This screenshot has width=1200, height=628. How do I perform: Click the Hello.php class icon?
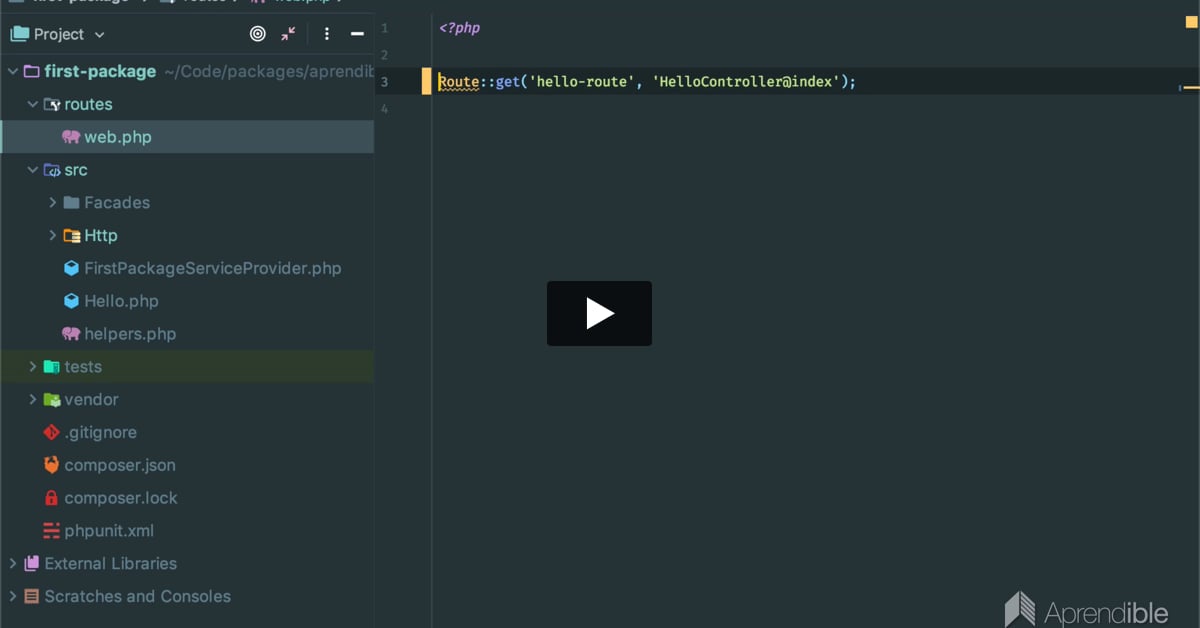point(71,301)
